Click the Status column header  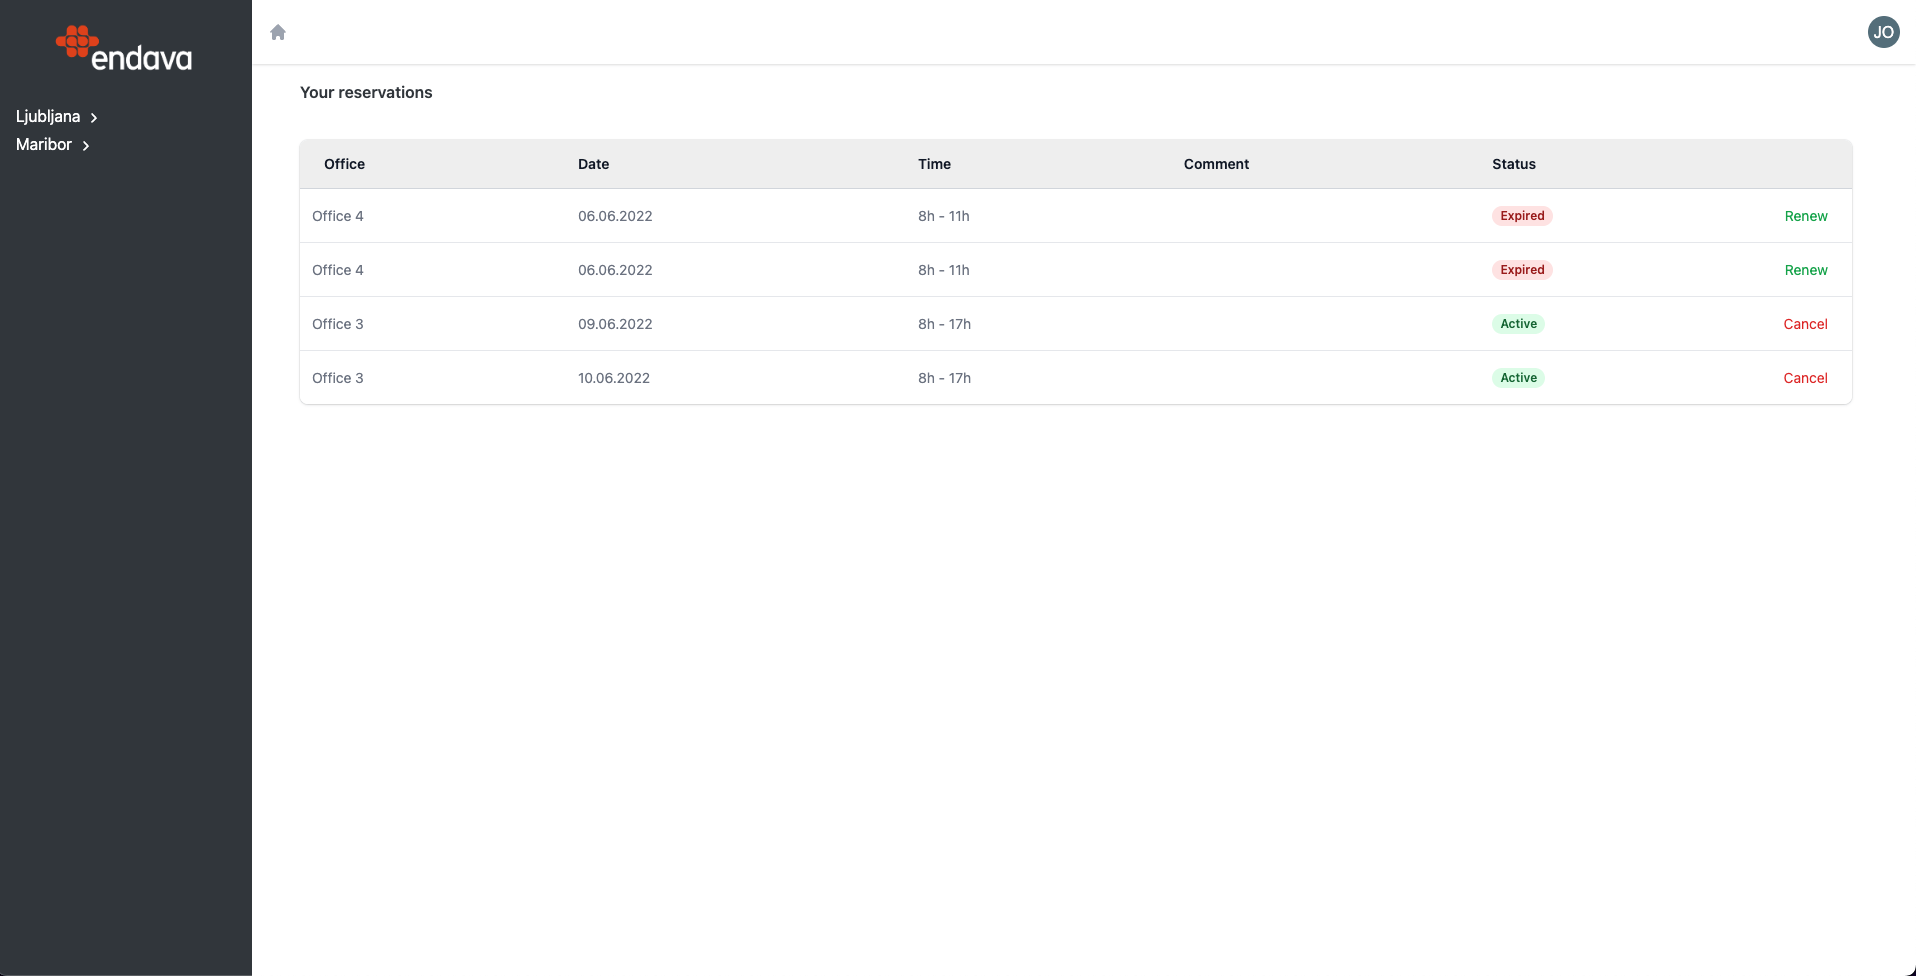tap(1514, 164)
